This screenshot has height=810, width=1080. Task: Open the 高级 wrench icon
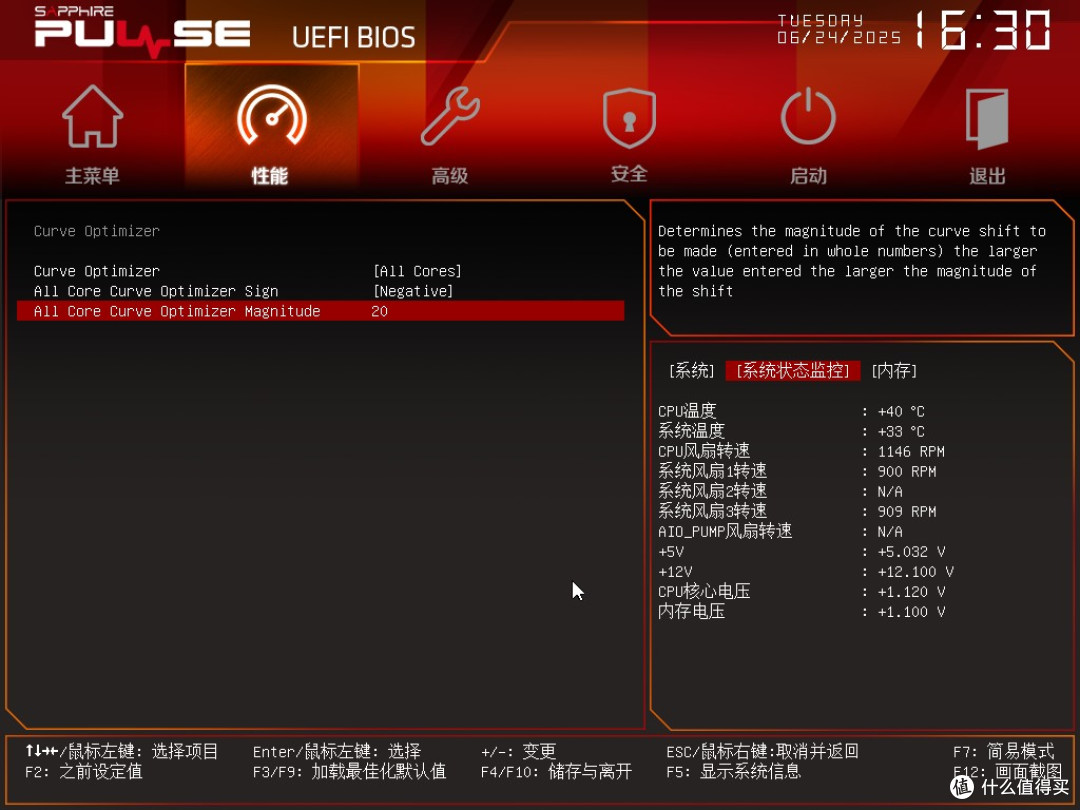[450, 116]
